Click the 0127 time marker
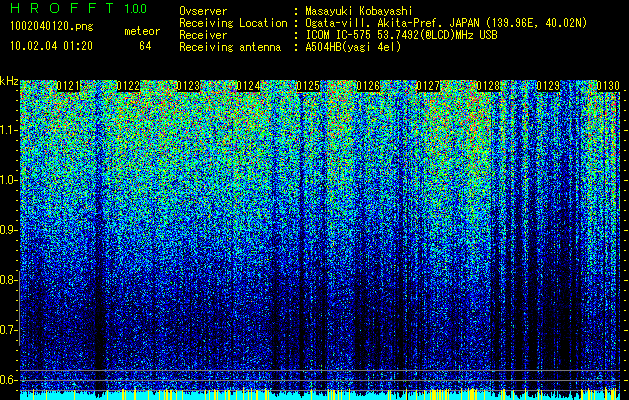The width and height of the screenshot is (629, 400). (428, 86)
